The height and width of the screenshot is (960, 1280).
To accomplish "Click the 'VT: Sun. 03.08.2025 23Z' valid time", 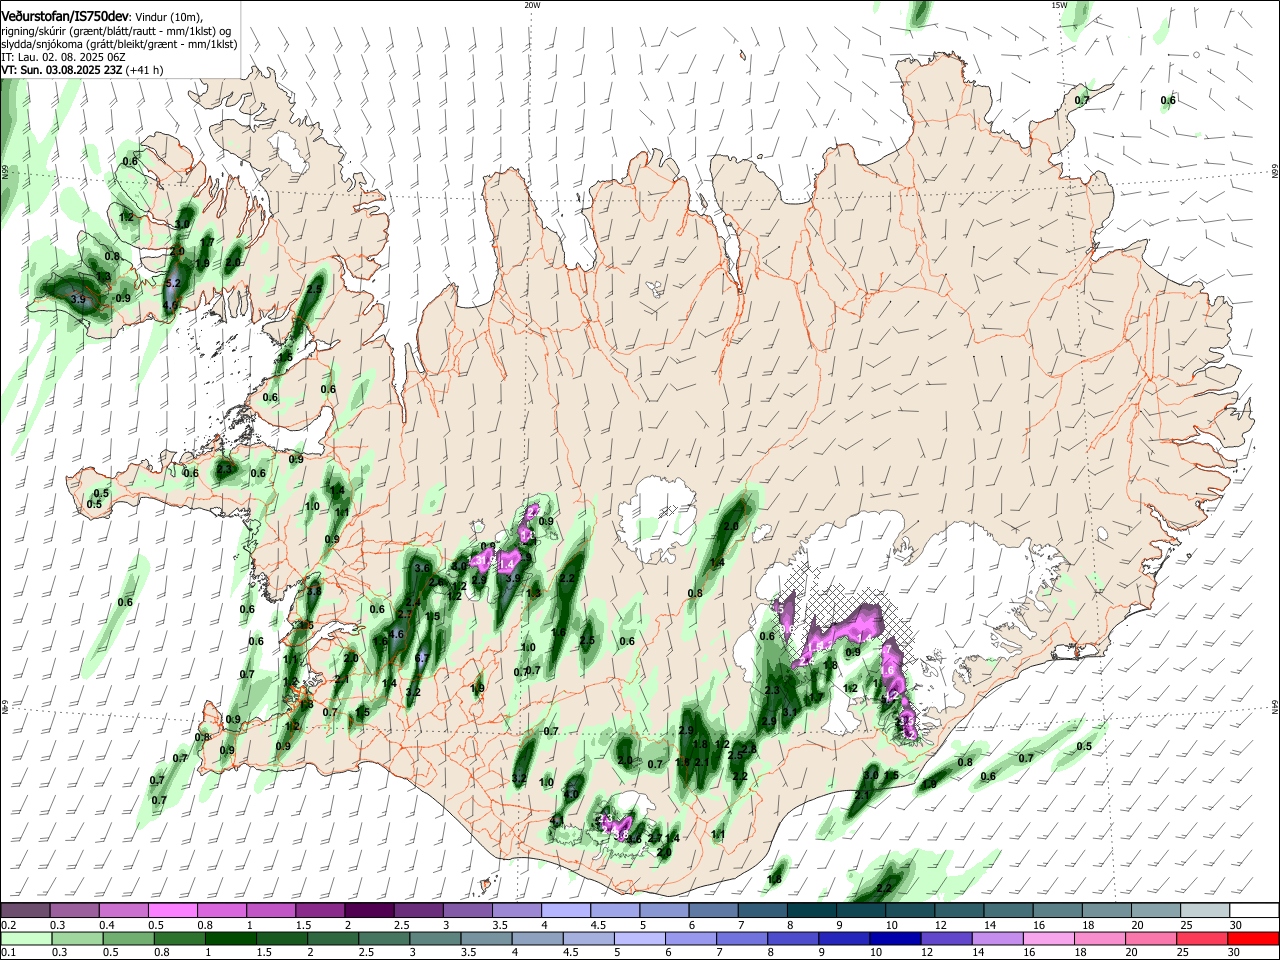I will pyautogui.click(x=62, y=70).
